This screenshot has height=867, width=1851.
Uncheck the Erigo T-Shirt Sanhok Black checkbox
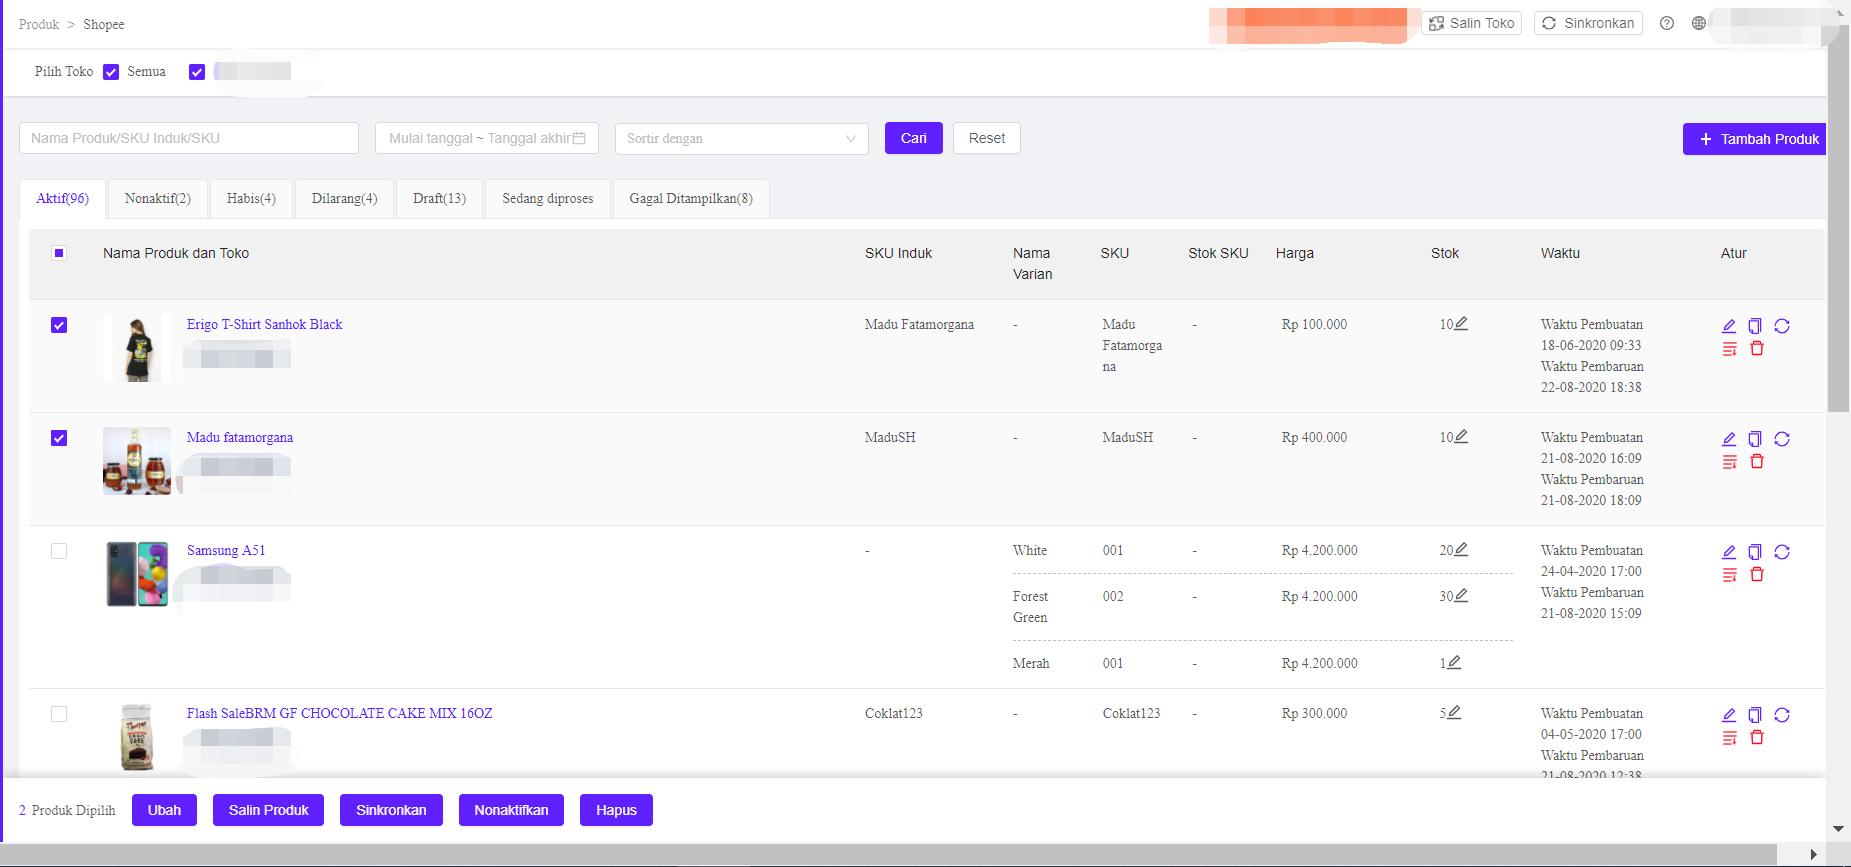(59, 325)
